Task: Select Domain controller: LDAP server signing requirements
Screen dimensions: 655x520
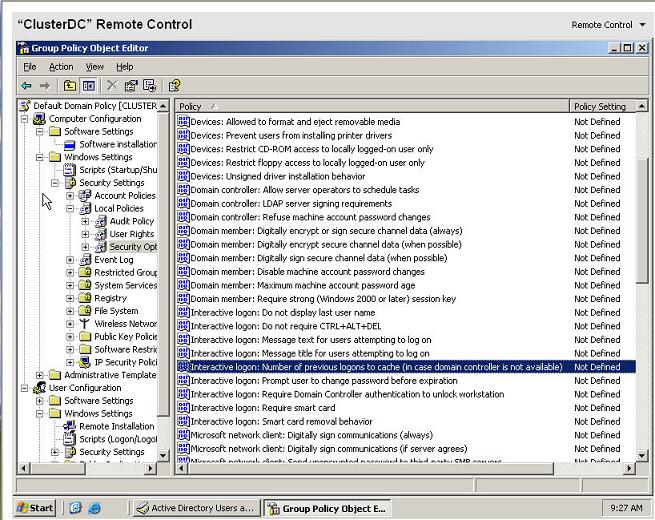Action: pyautogui.click(x=291, y=203)
